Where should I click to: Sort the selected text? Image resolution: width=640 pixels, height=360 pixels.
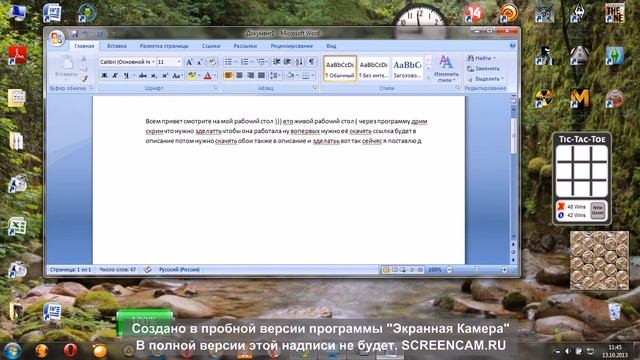pyautogui.click(x=300, y=62)
